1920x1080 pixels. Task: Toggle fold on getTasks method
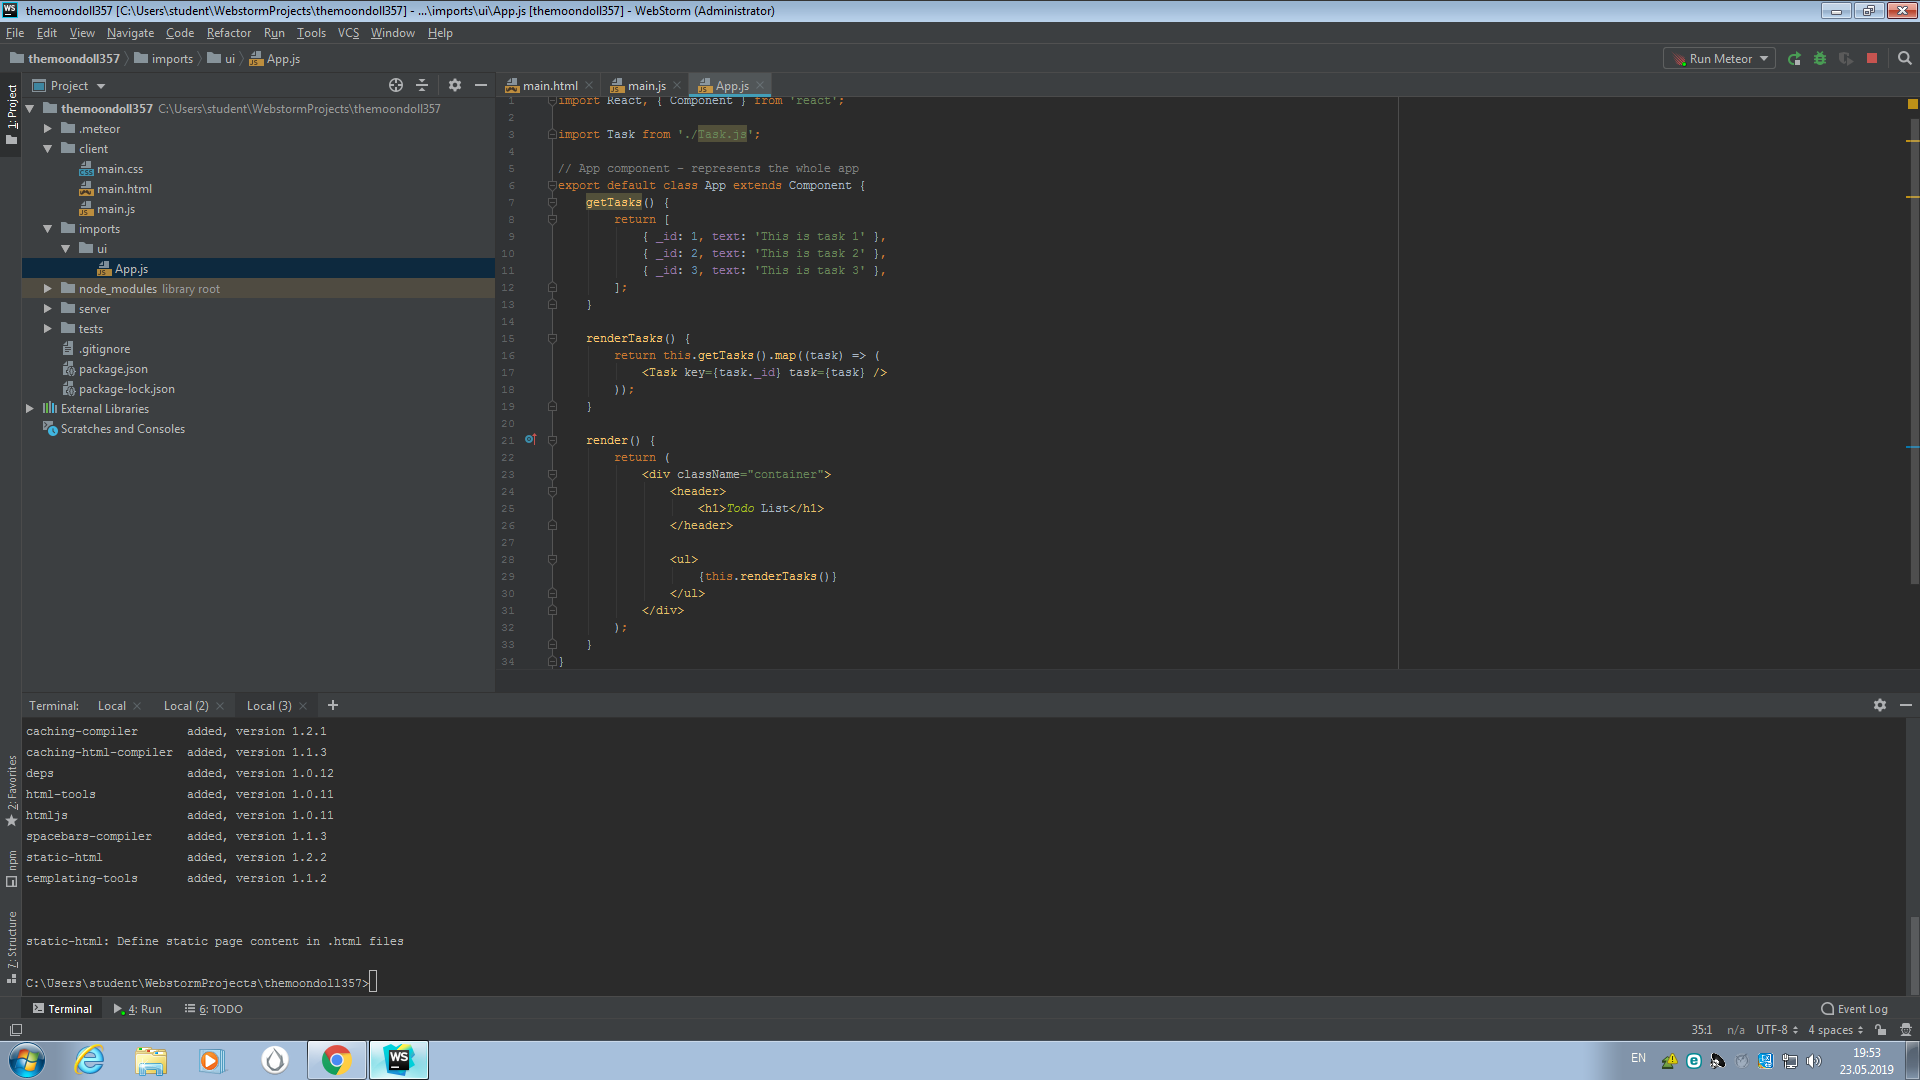[552, 203]
